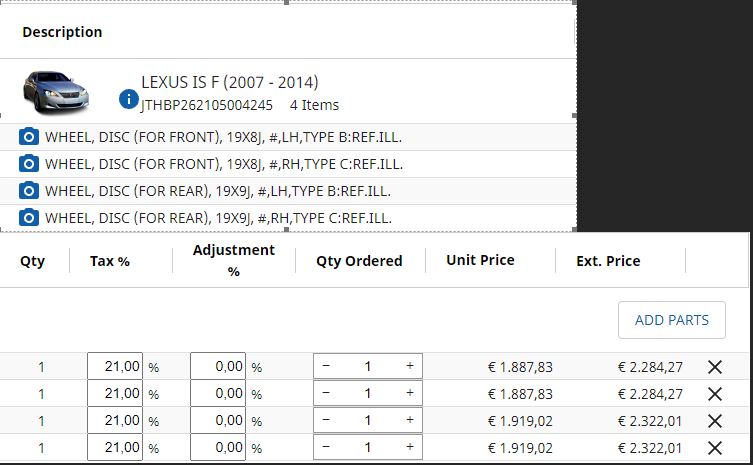753x465 pixels.
Task: Click the blue info icon beside LEXUS IS F
Action: click(128, 99)
